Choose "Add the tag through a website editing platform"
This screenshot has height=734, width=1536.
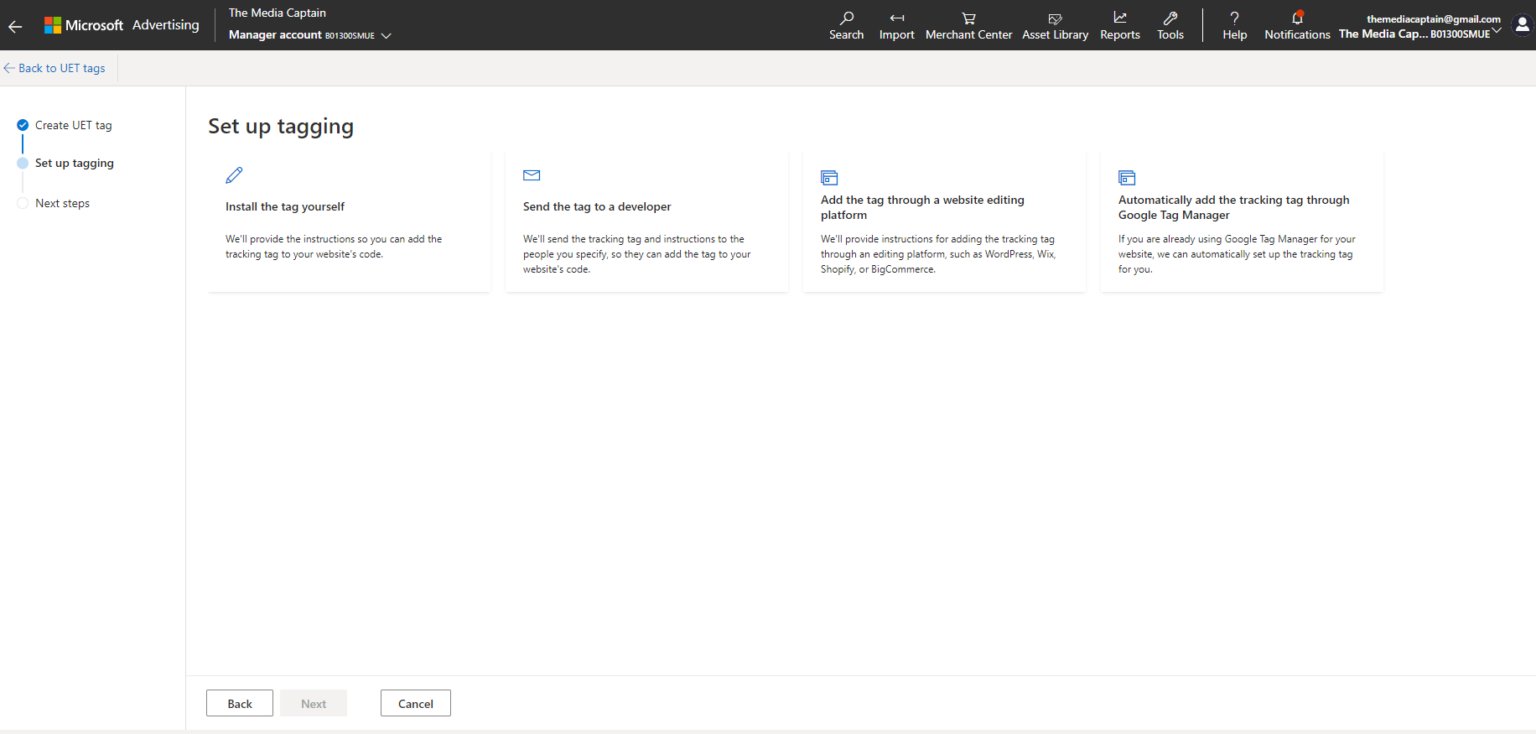tap(943, 220)
